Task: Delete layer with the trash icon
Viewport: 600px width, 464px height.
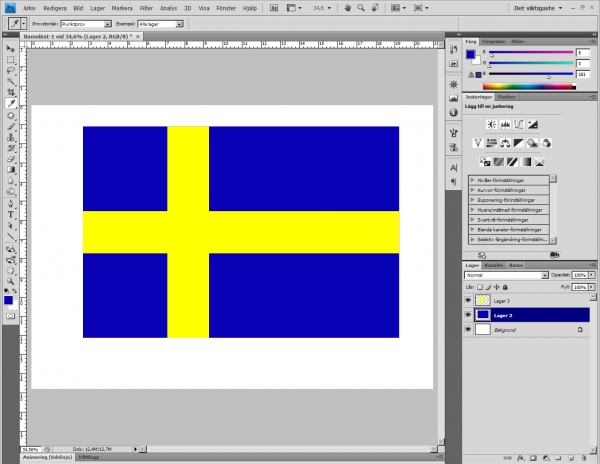Action: pyautogui.click(x=584, y=458)
